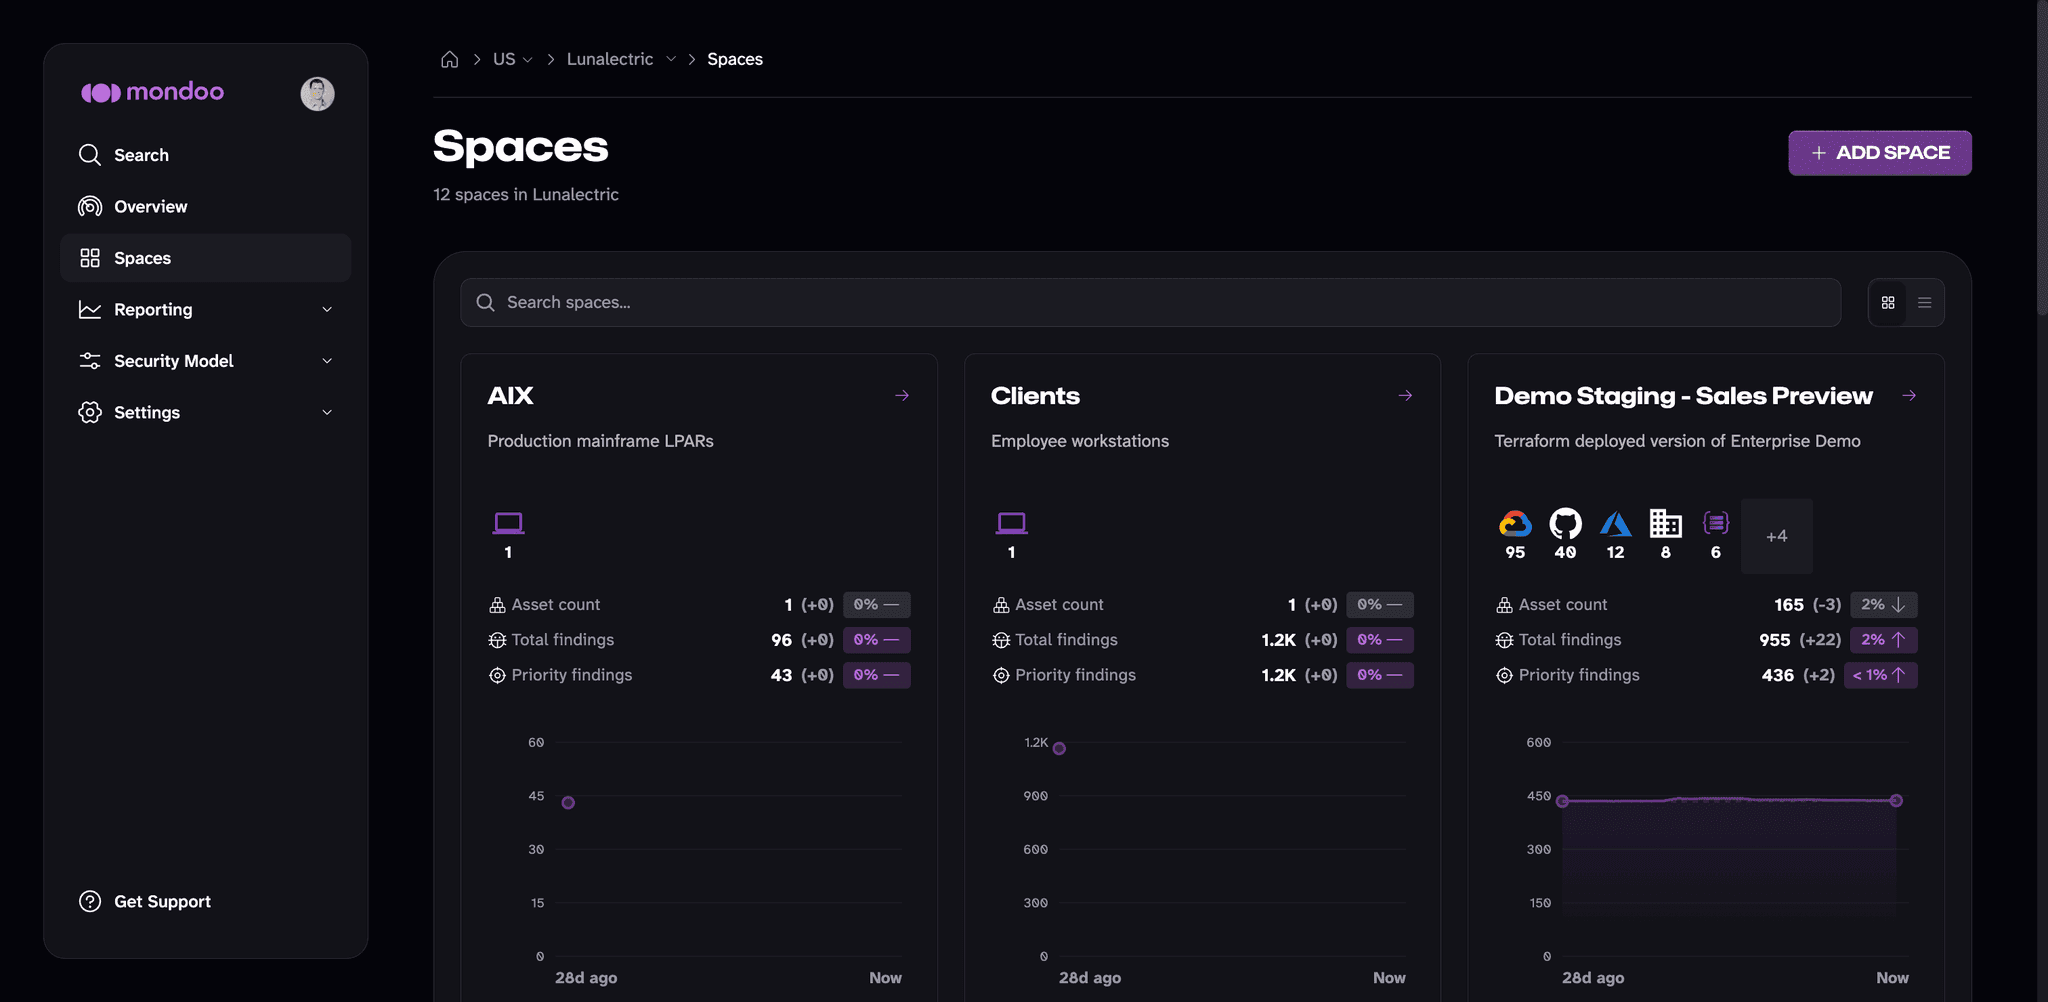Image resolution: width=2048 pixels, height=1002 pixels.
Task: Switch to list view layout
Action: (1924, 303)
